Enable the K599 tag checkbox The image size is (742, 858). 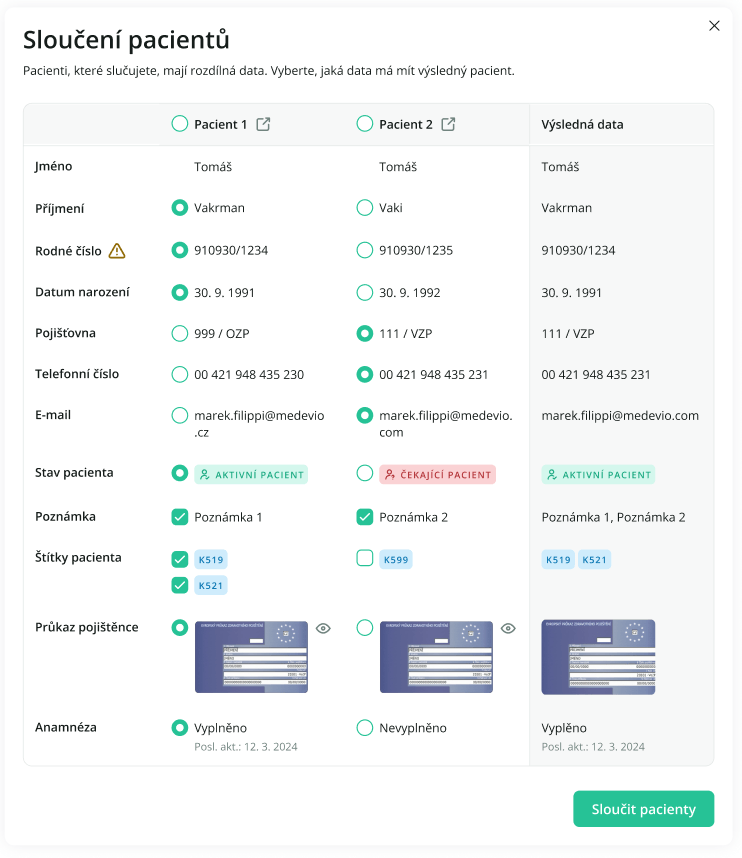click(x=365, y=559)
